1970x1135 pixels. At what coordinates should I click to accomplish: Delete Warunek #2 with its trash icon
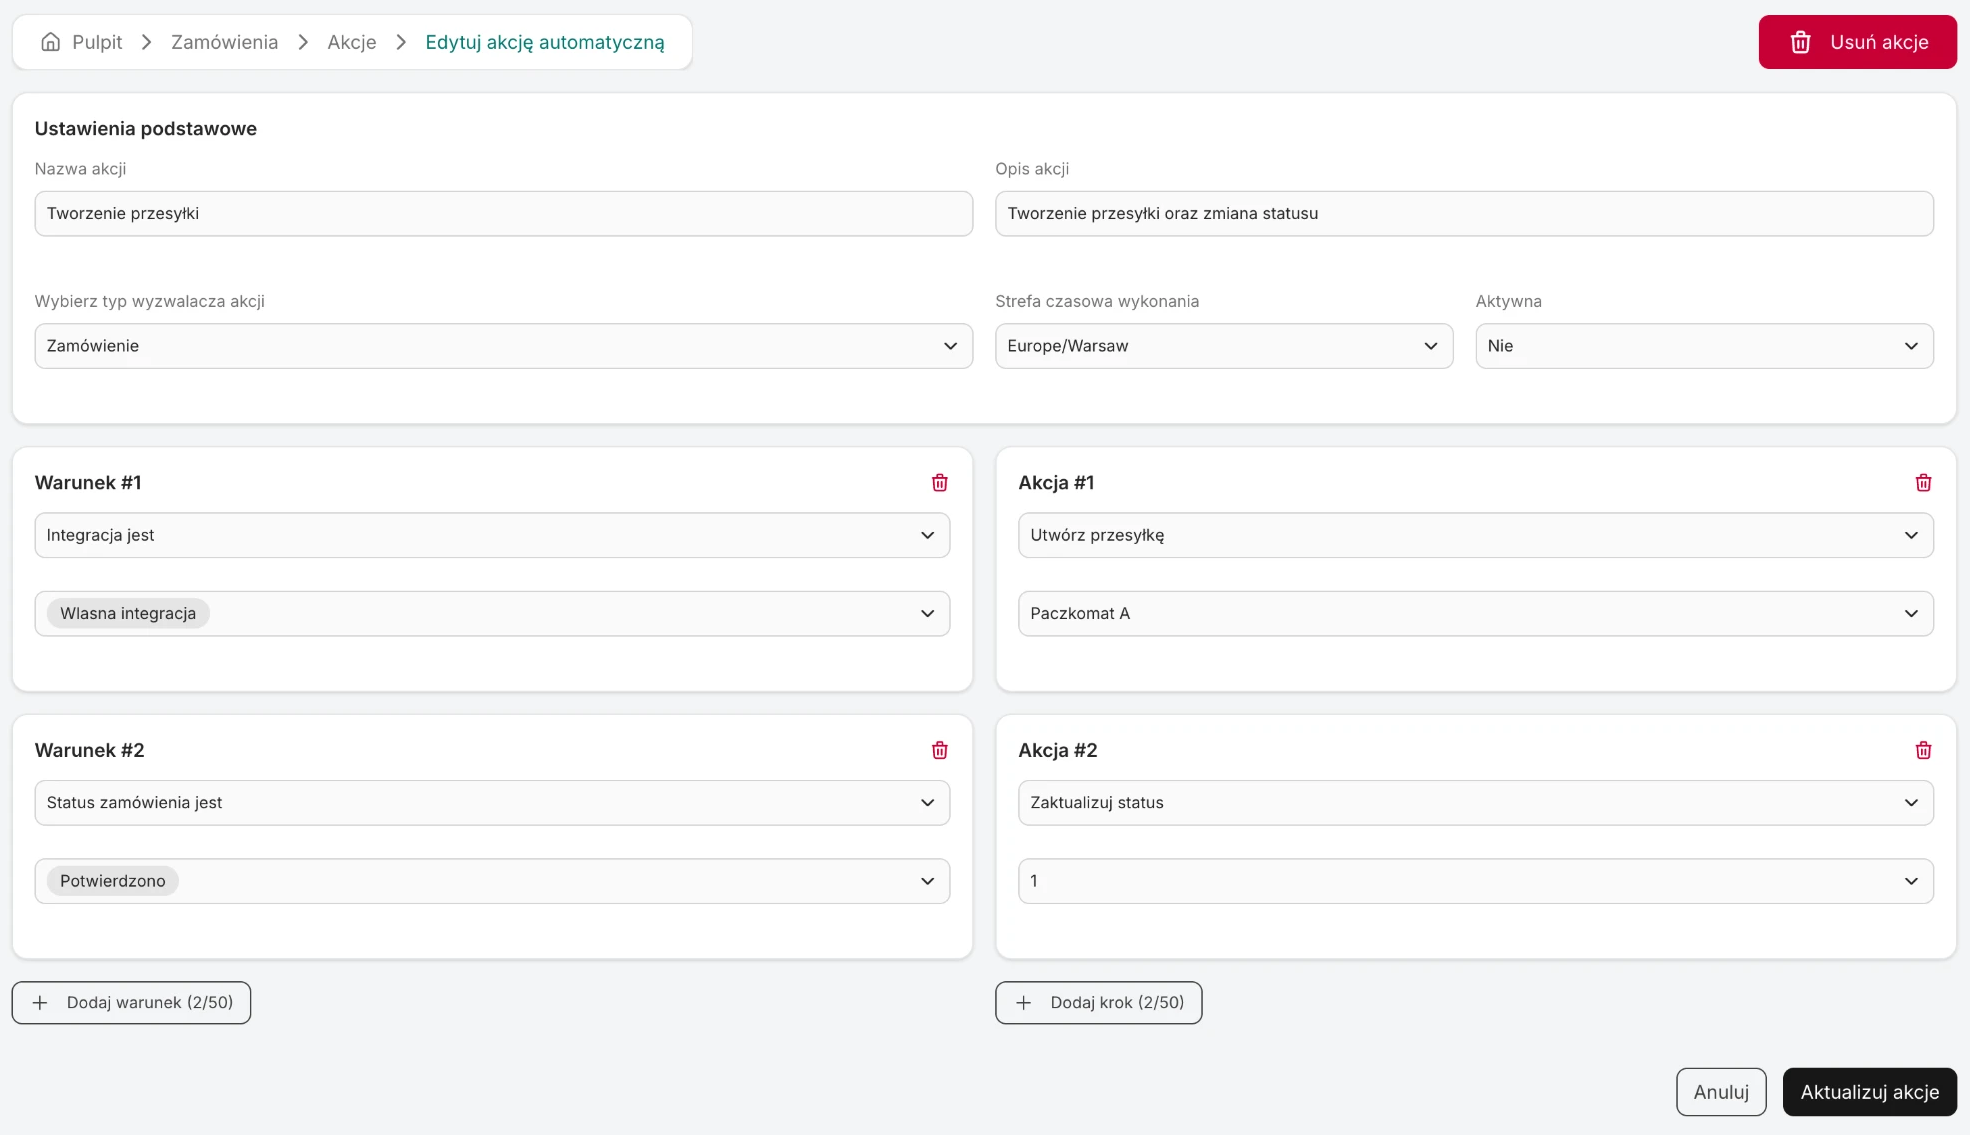click(x=939, y=751)
